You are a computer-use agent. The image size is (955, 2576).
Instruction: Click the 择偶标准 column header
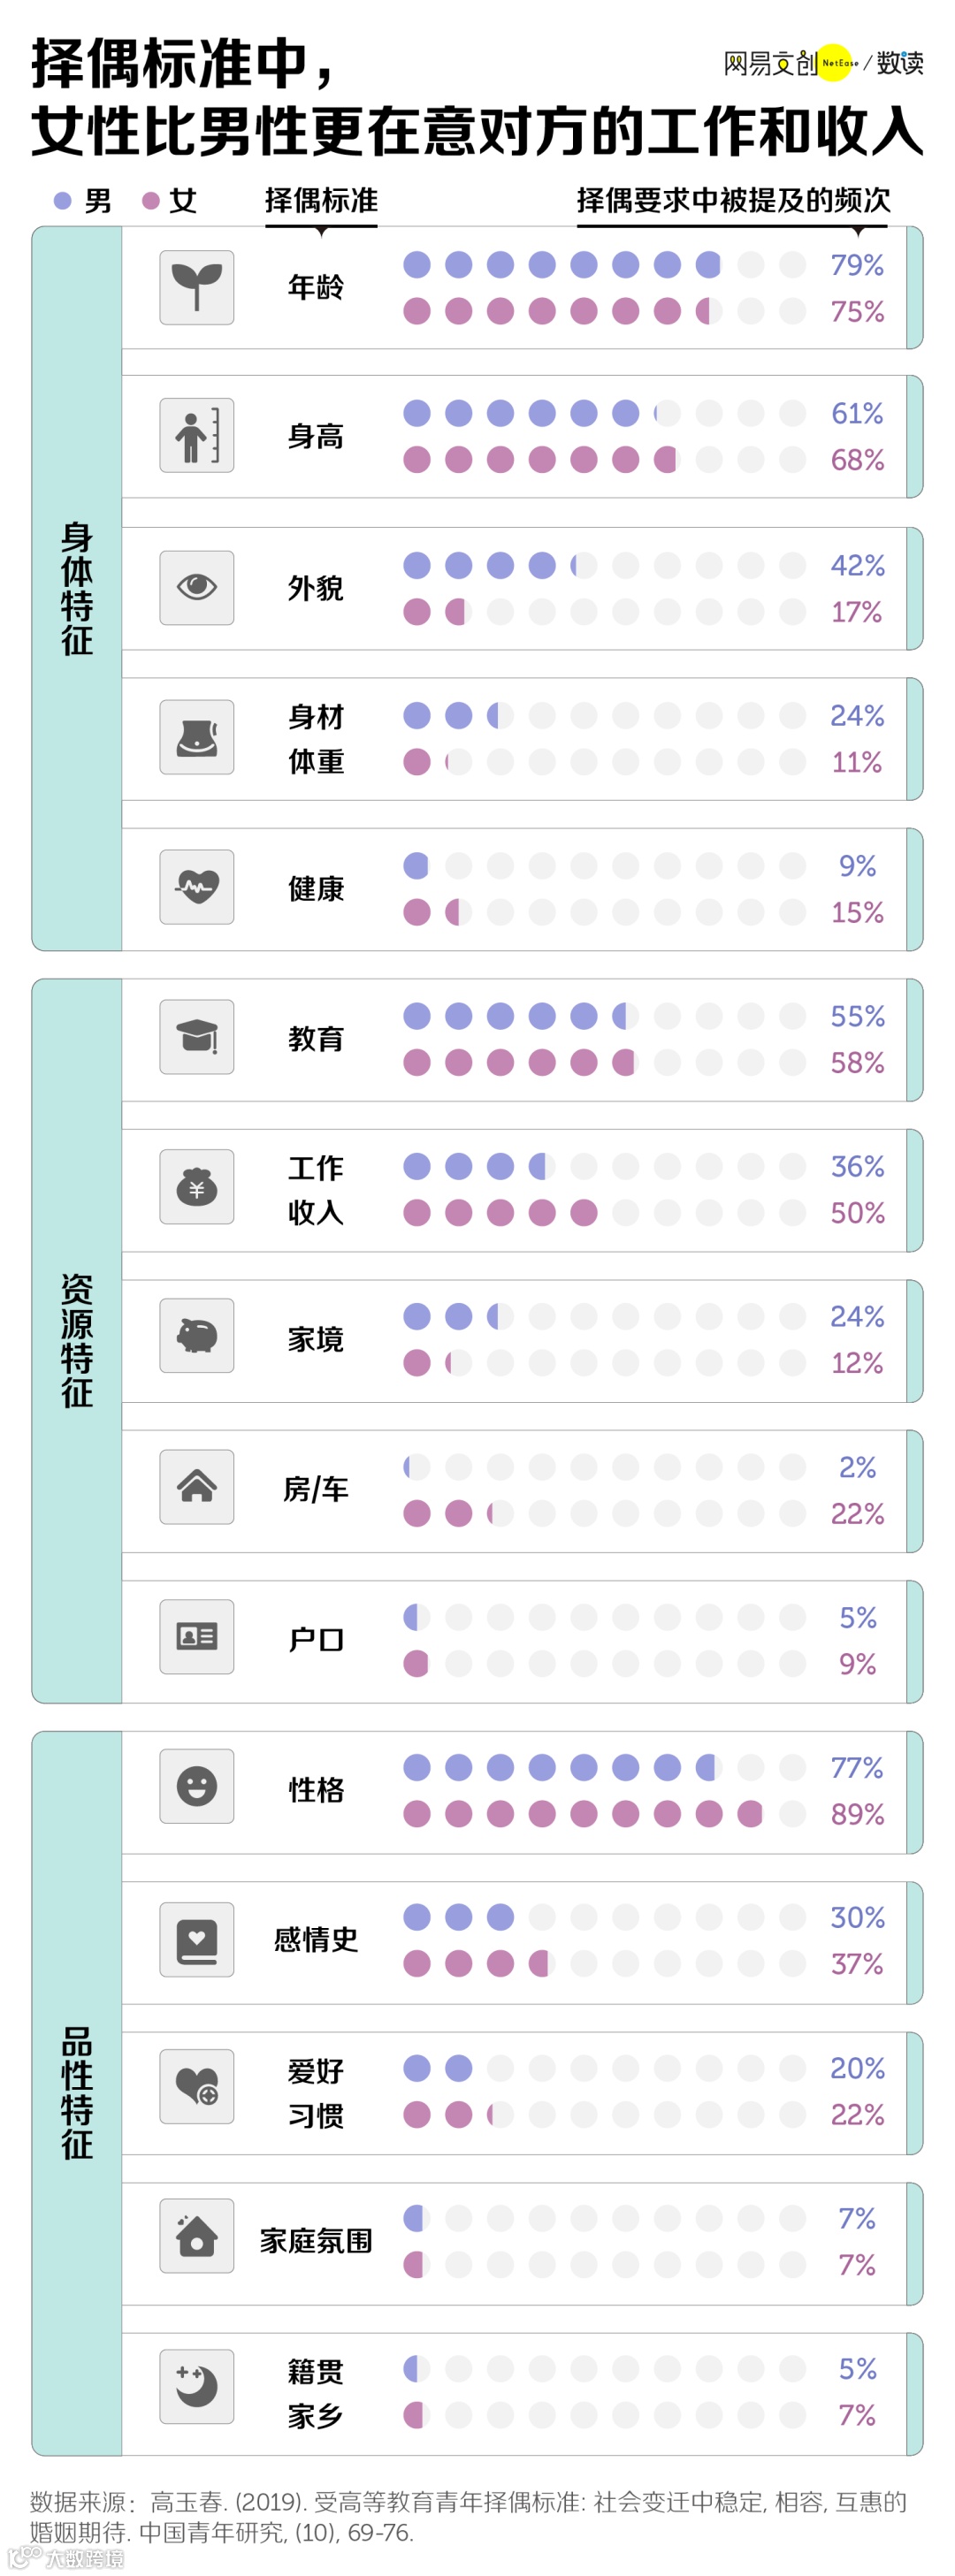(x=321, y=201)
